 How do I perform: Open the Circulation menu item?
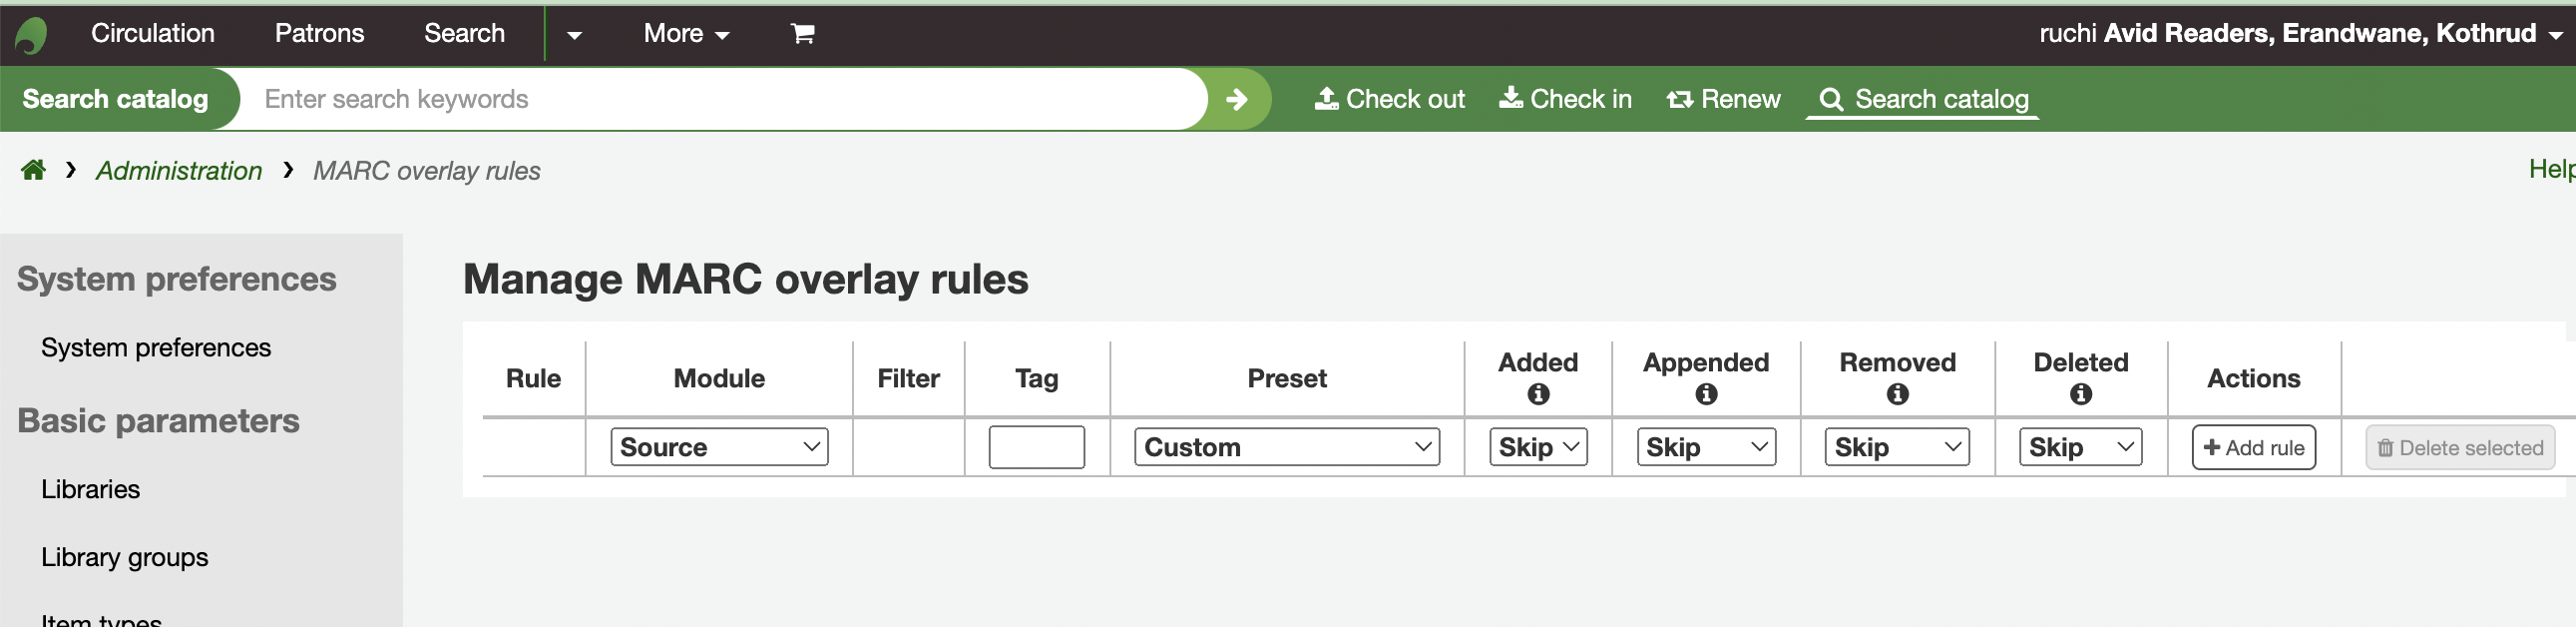153,34
